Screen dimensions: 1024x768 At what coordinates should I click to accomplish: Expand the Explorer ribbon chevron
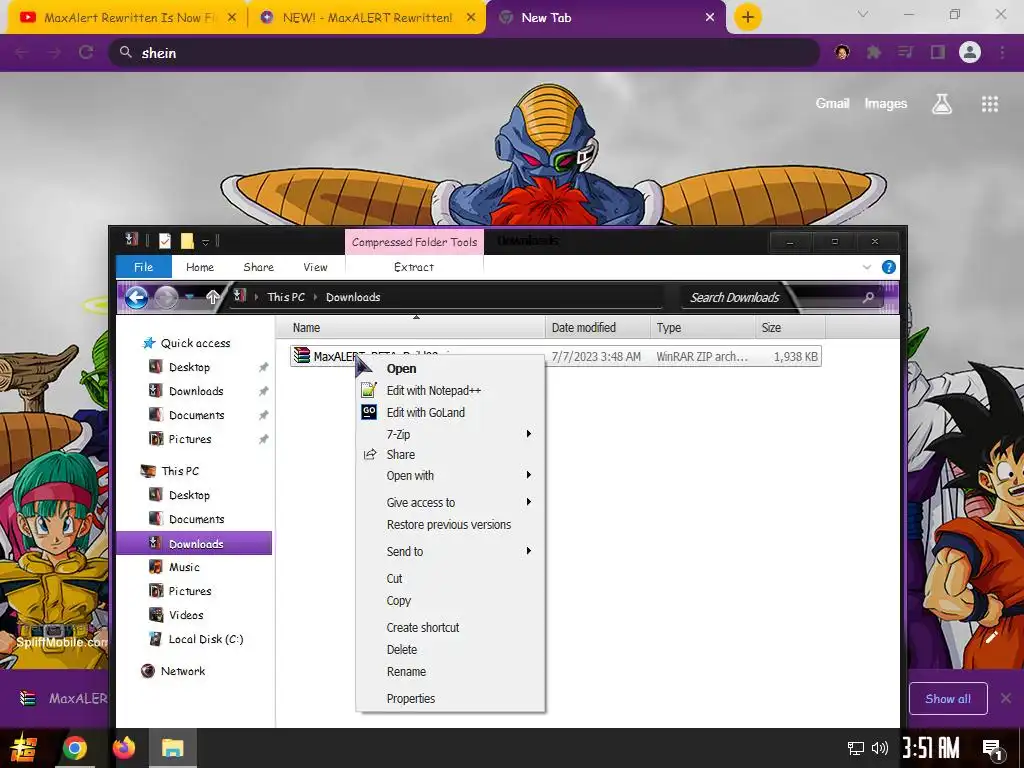(867, 267)
